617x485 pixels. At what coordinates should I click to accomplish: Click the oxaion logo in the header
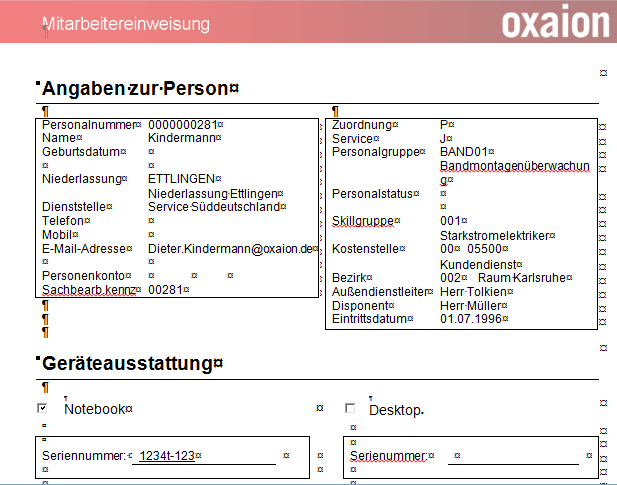[556, 23]
